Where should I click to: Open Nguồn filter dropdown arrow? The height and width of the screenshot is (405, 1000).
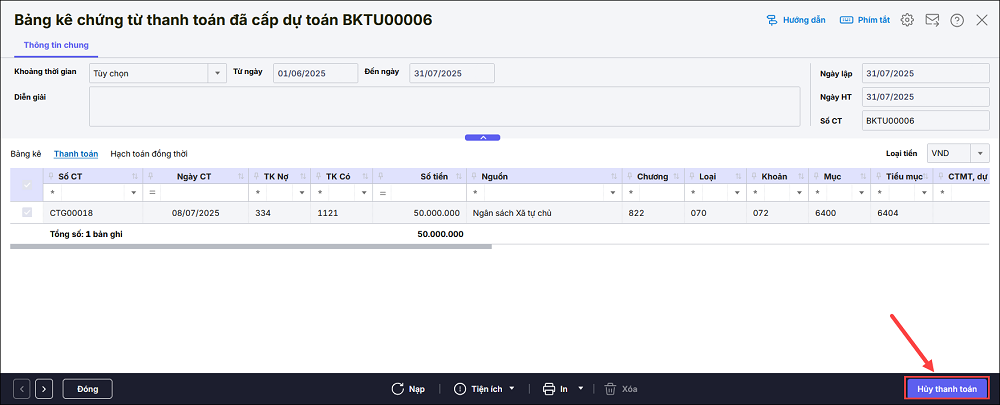pos(614,192)
